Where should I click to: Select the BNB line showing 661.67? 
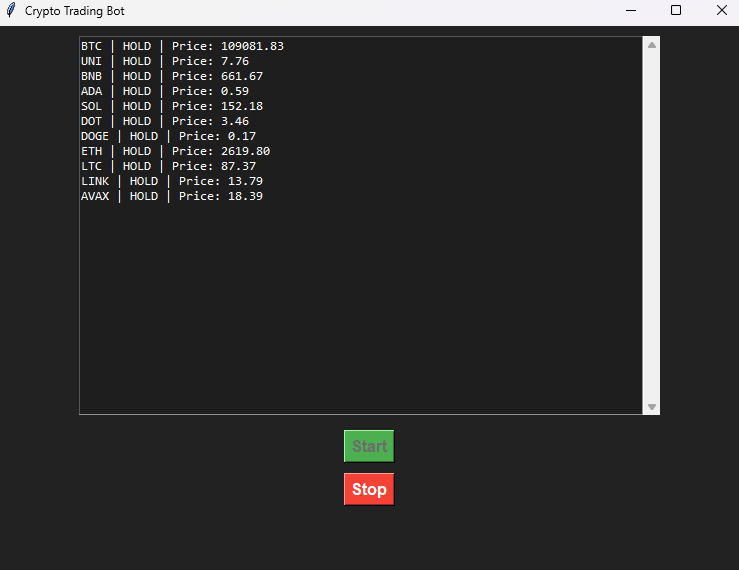[x=172, y=76]
